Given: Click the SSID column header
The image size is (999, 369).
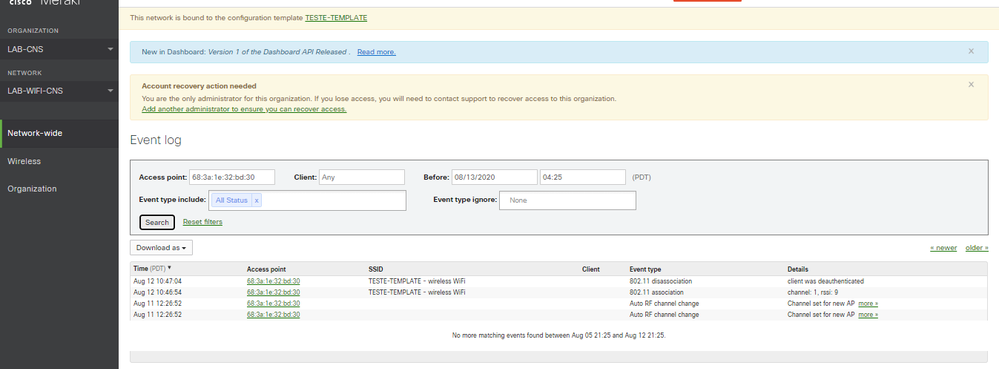Looking at the screenshot, I should tap(375, 270).
